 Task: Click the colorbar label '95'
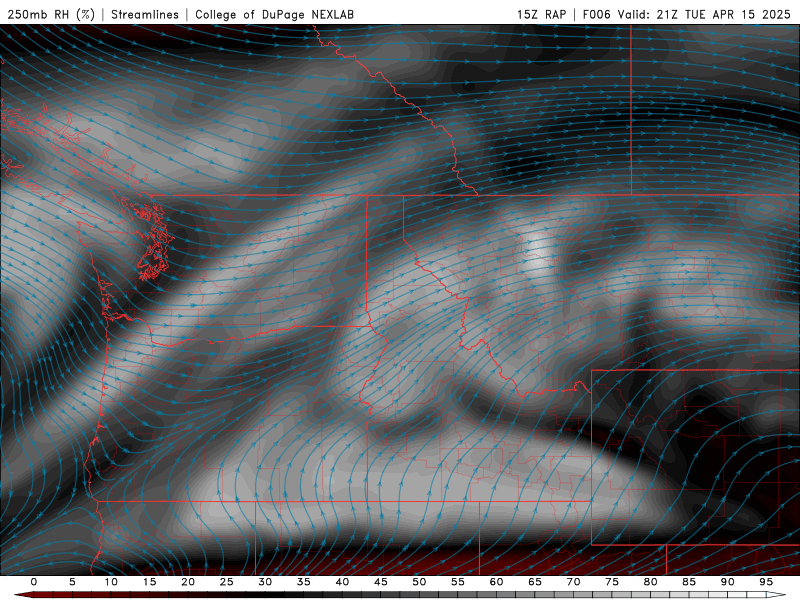click(766, 582)
